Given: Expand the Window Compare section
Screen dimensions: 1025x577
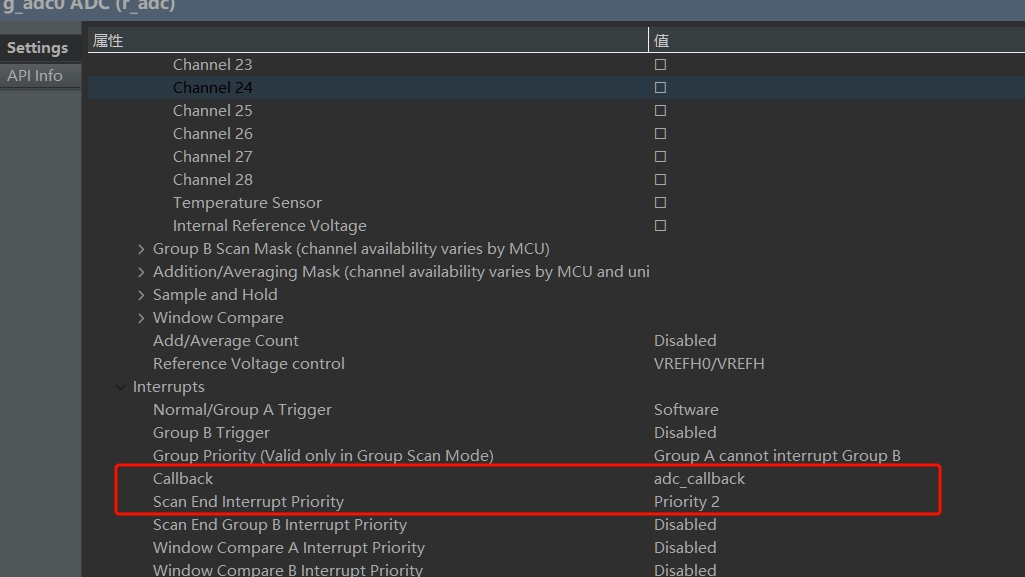Looking at the screenshot, I should point(141,318).
